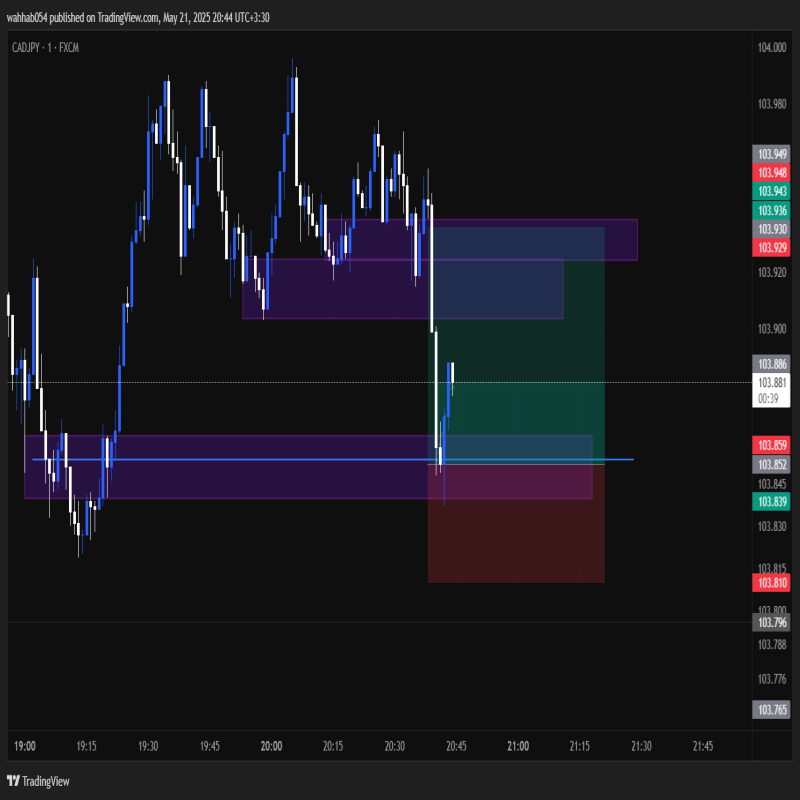Select the 103.845 price axis label
This screenshot has width=800, height=800.
click(771, 484)
